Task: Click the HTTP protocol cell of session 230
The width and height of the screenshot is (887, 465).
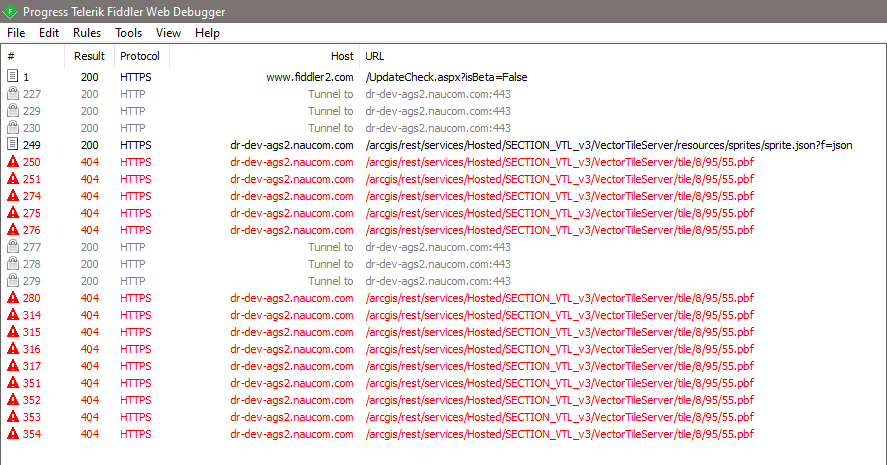Action: click(x=132, y=128)
